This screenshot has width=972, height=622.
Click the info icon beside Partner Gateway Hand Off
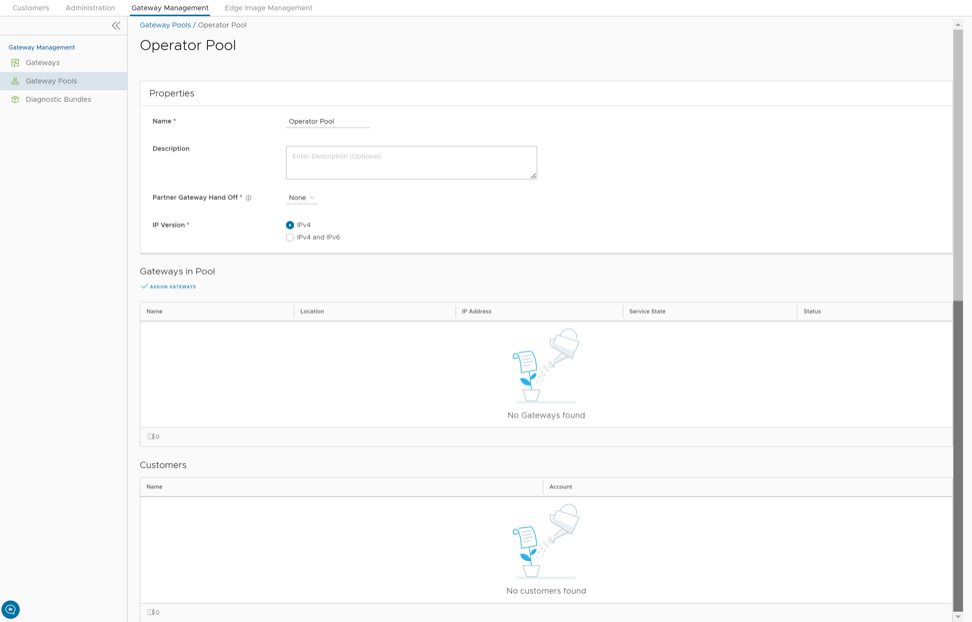[x=249, y=198]
